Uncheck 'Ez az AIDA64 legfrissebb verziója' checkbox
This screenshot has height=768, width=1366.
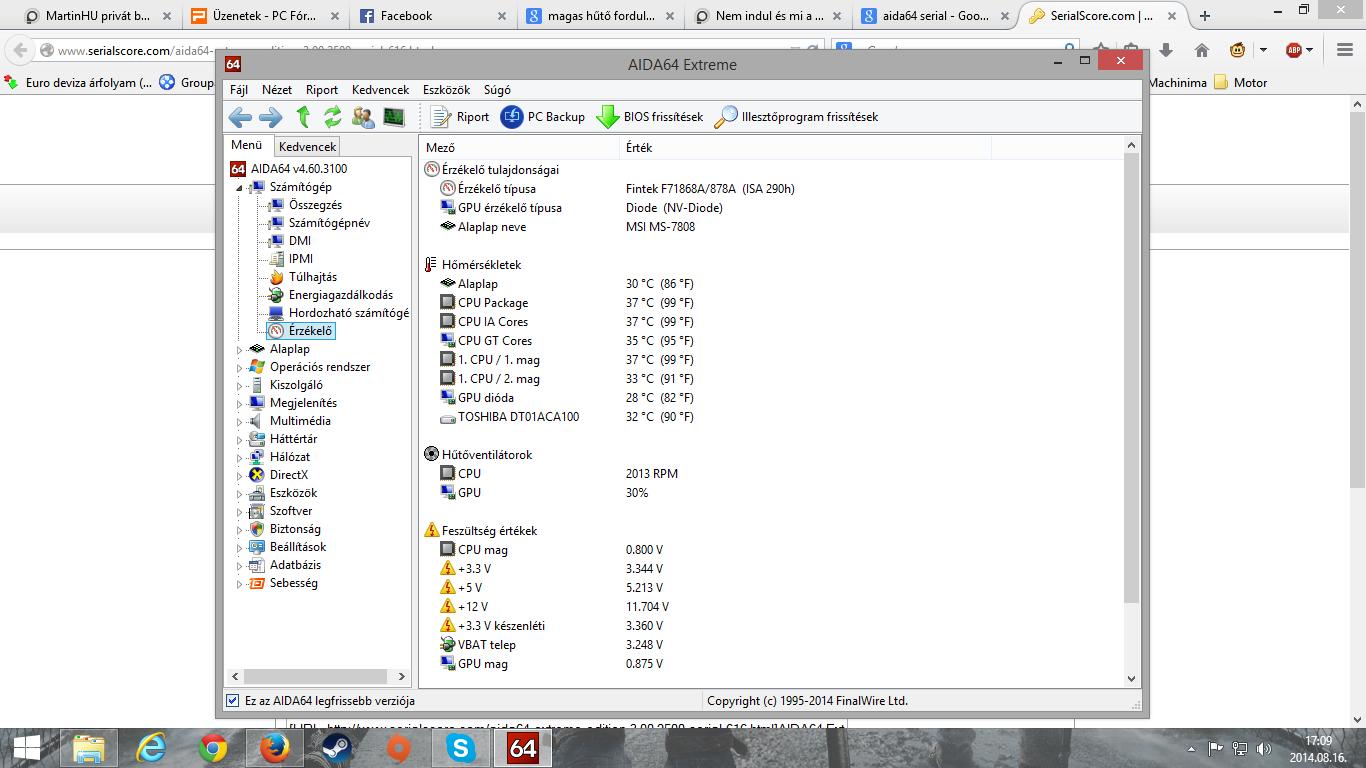point(233,701)
